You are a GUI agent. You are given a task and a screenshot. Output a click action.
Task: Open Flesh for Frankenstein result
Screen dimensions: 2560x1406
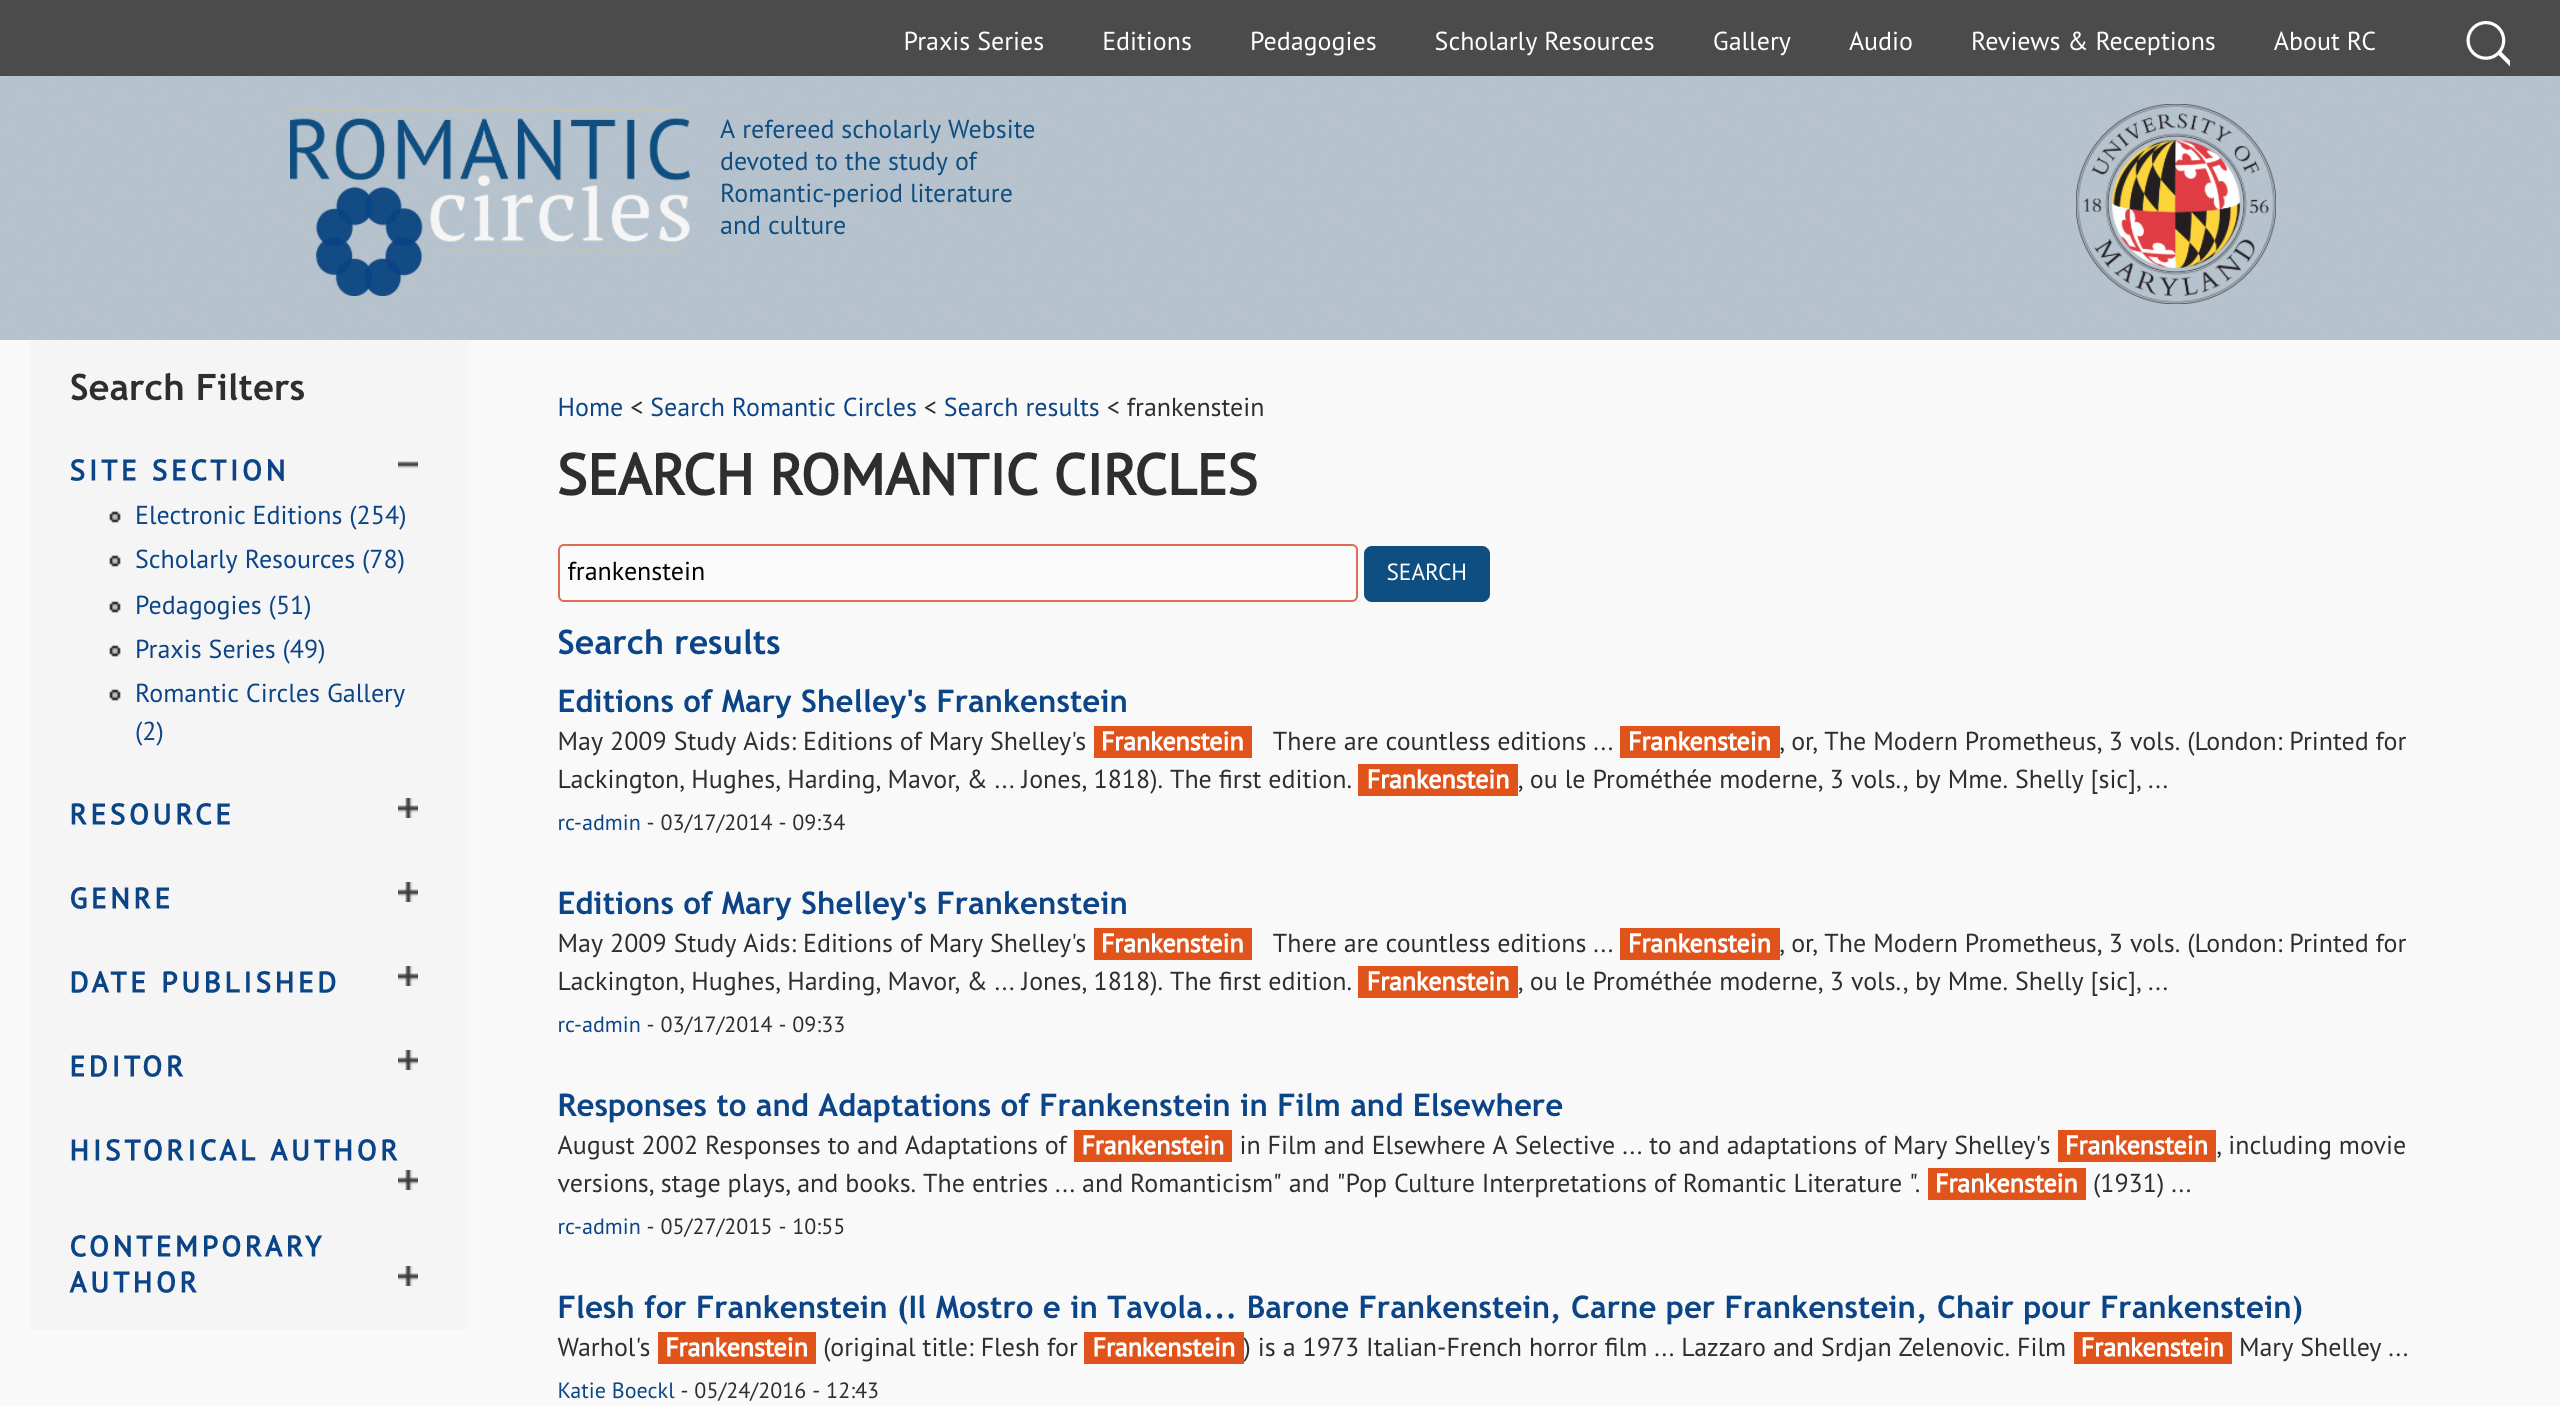(1430, 1307)
